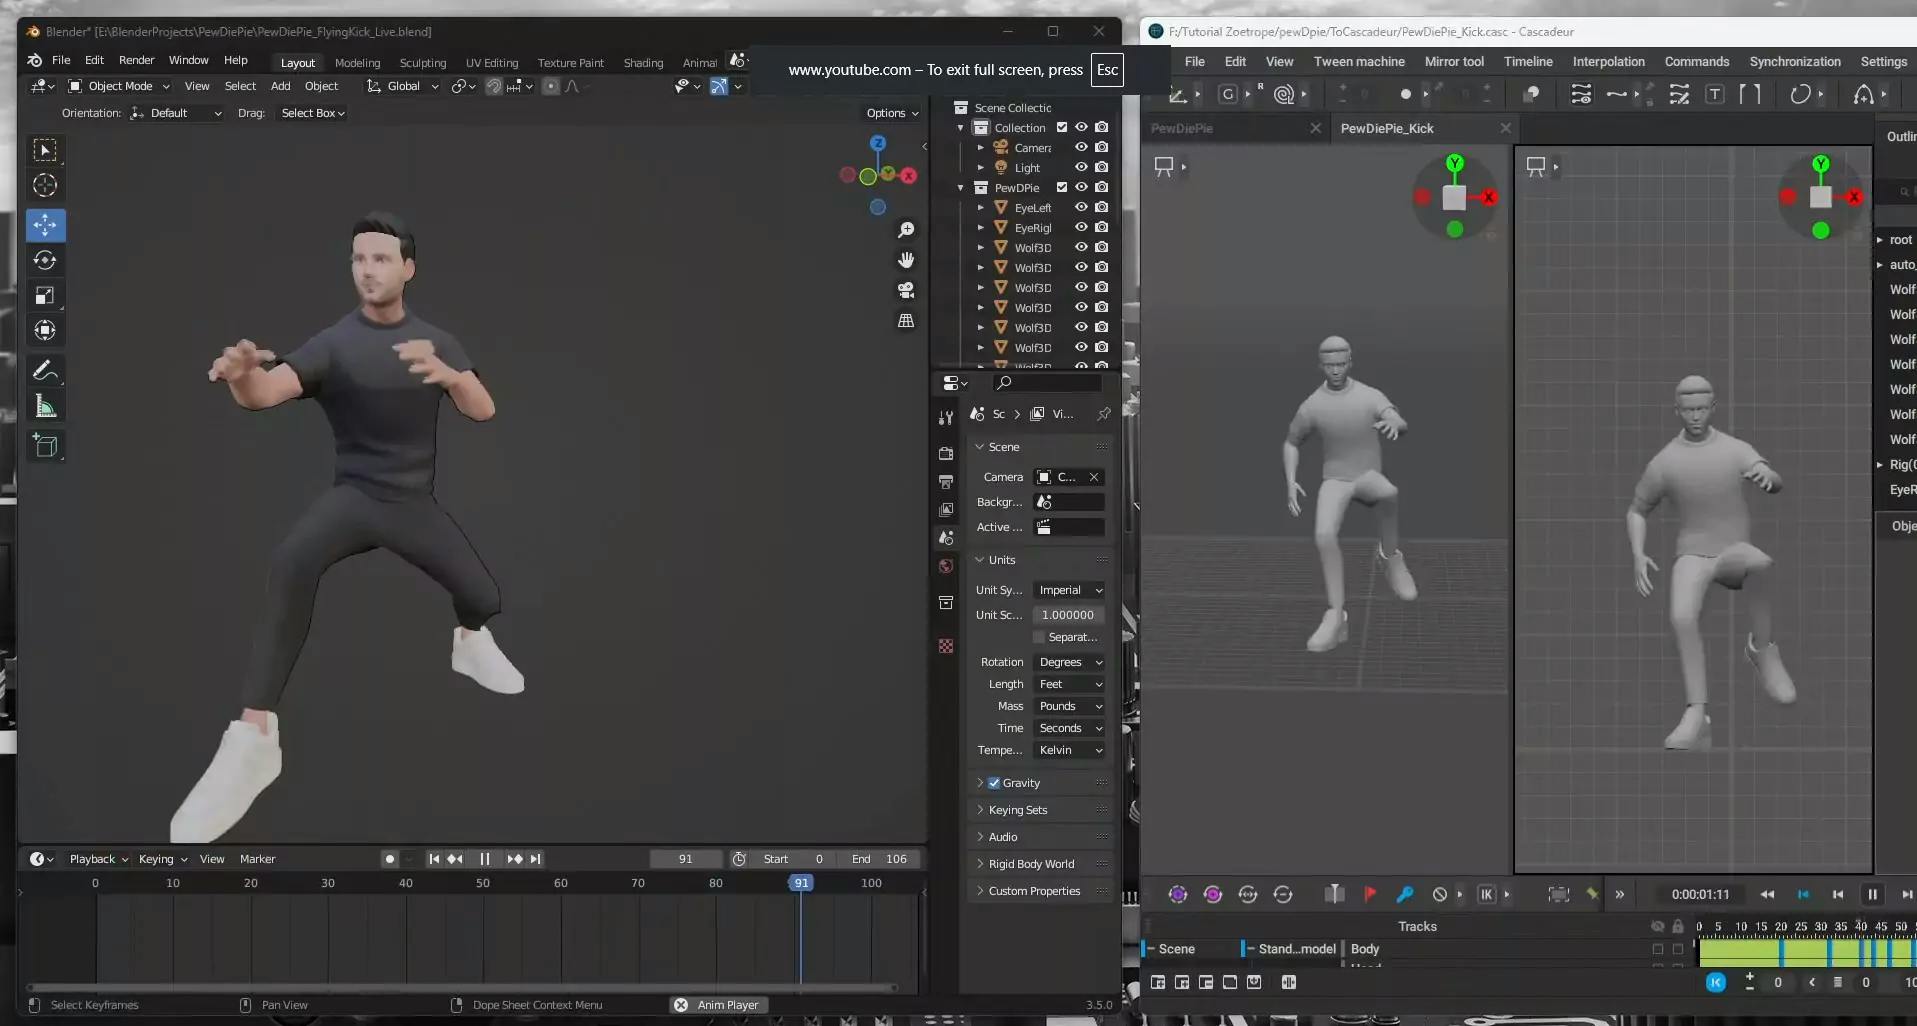Open the Render properties tab icon
The width and height of the screenshot is (1917, 1026).
click(x=946, y=454)
